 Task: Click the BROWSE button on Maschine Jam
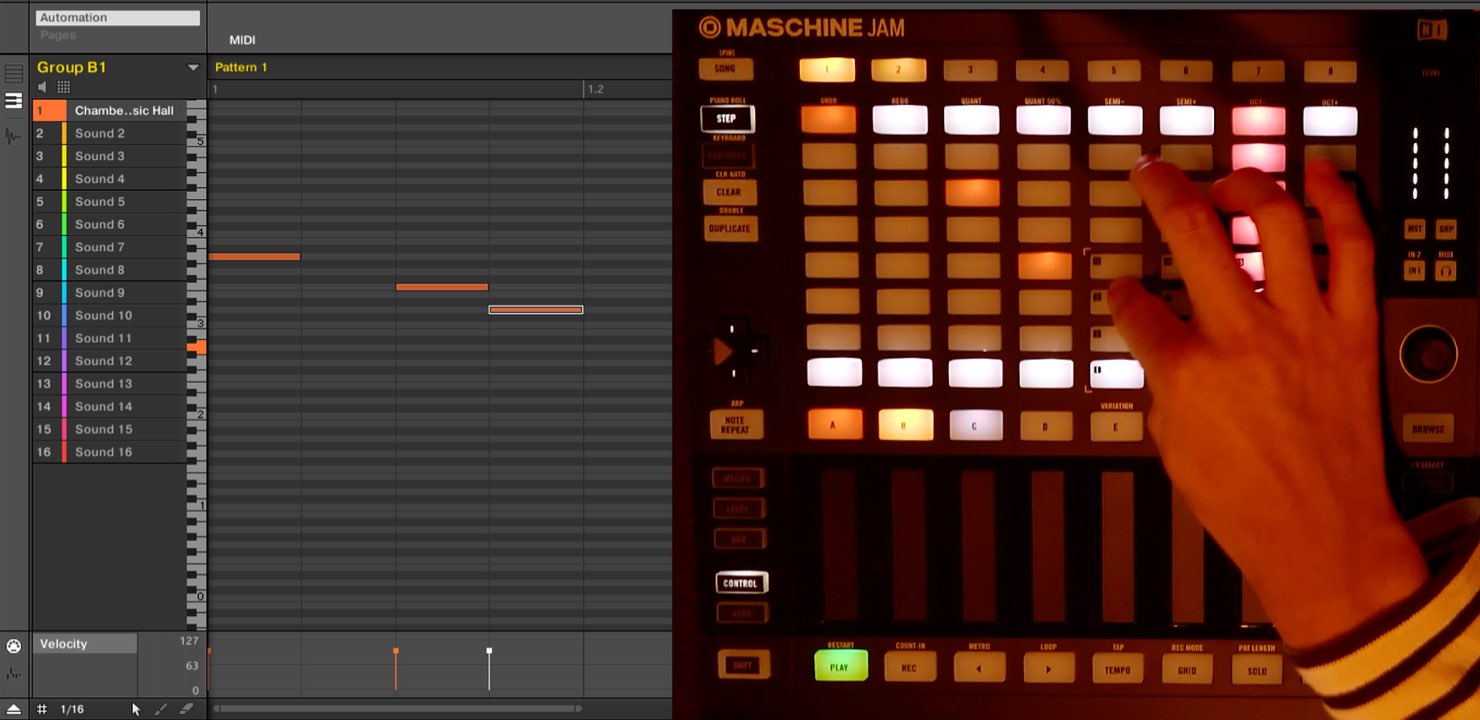(1428, 428)
